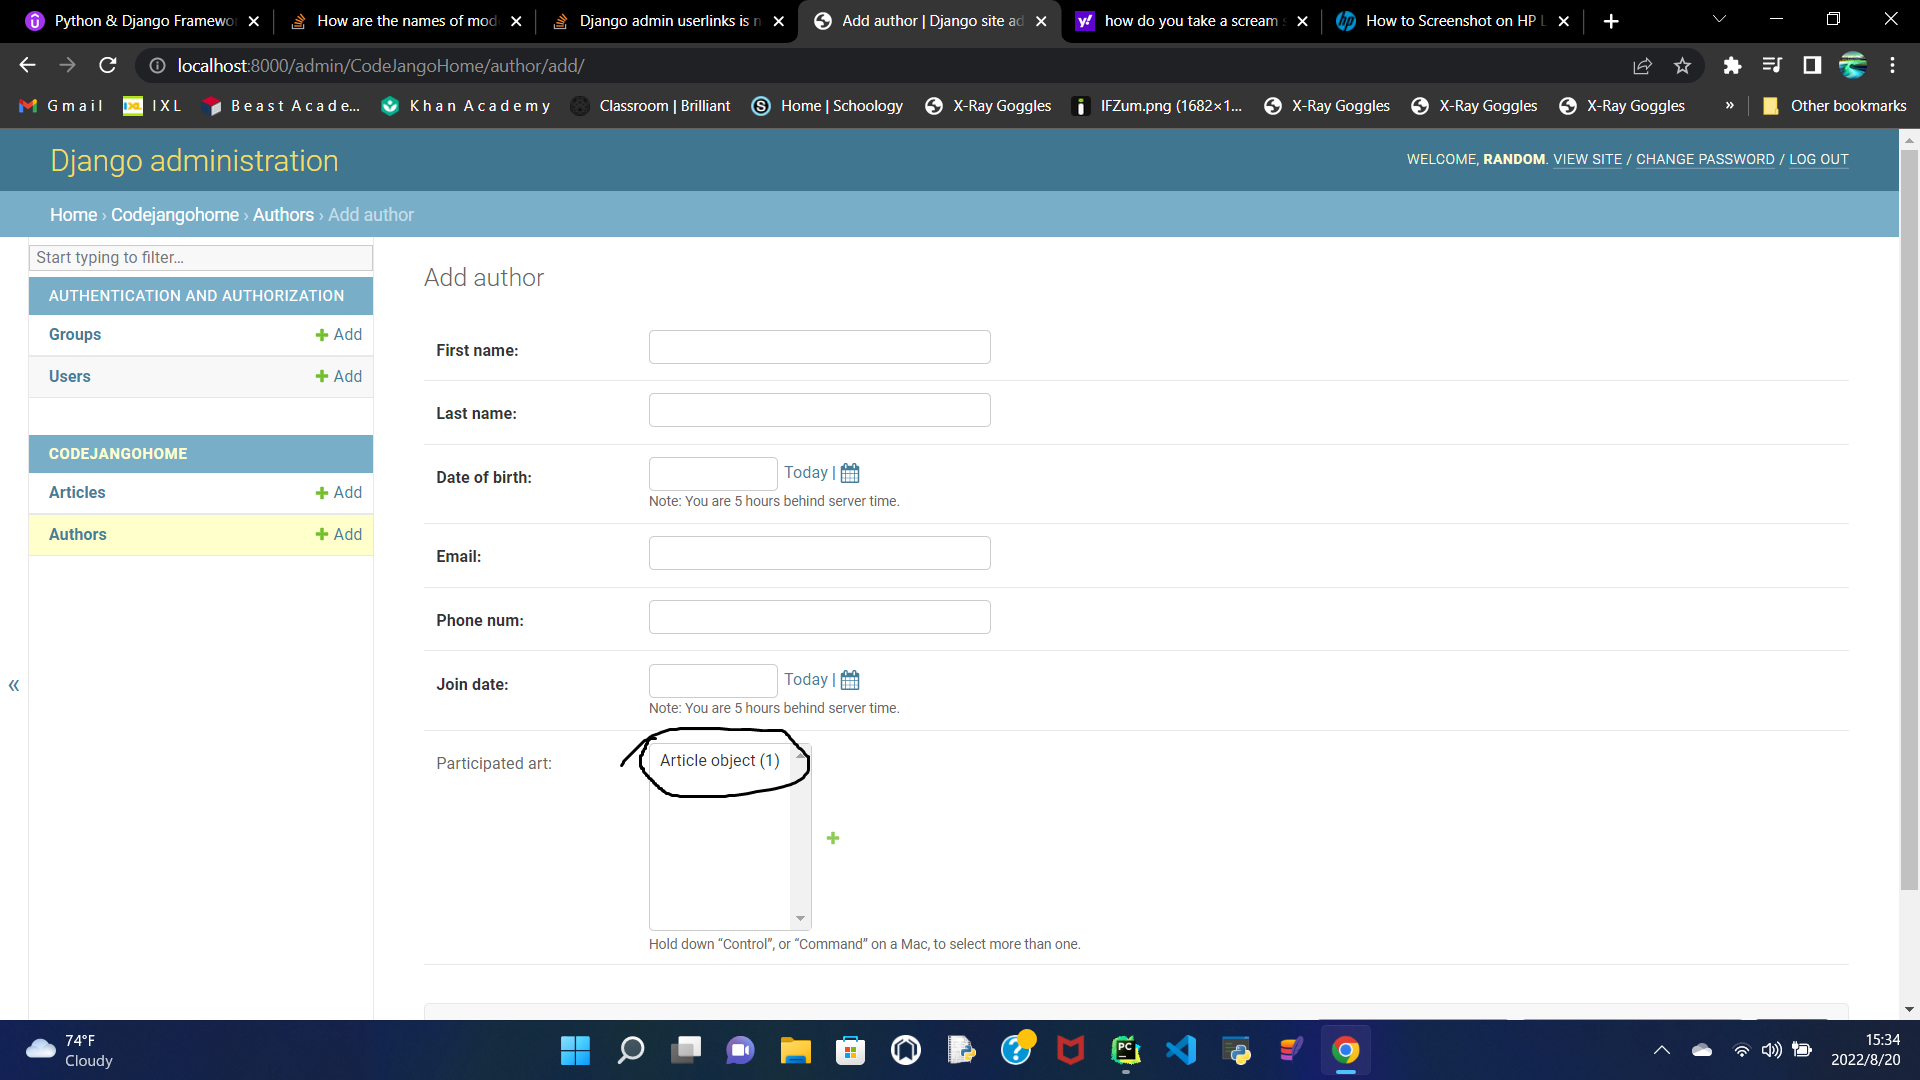Click the Django administration home icon
Viewport: 1920px width, 1080px height.
click(x=73, y=215)
